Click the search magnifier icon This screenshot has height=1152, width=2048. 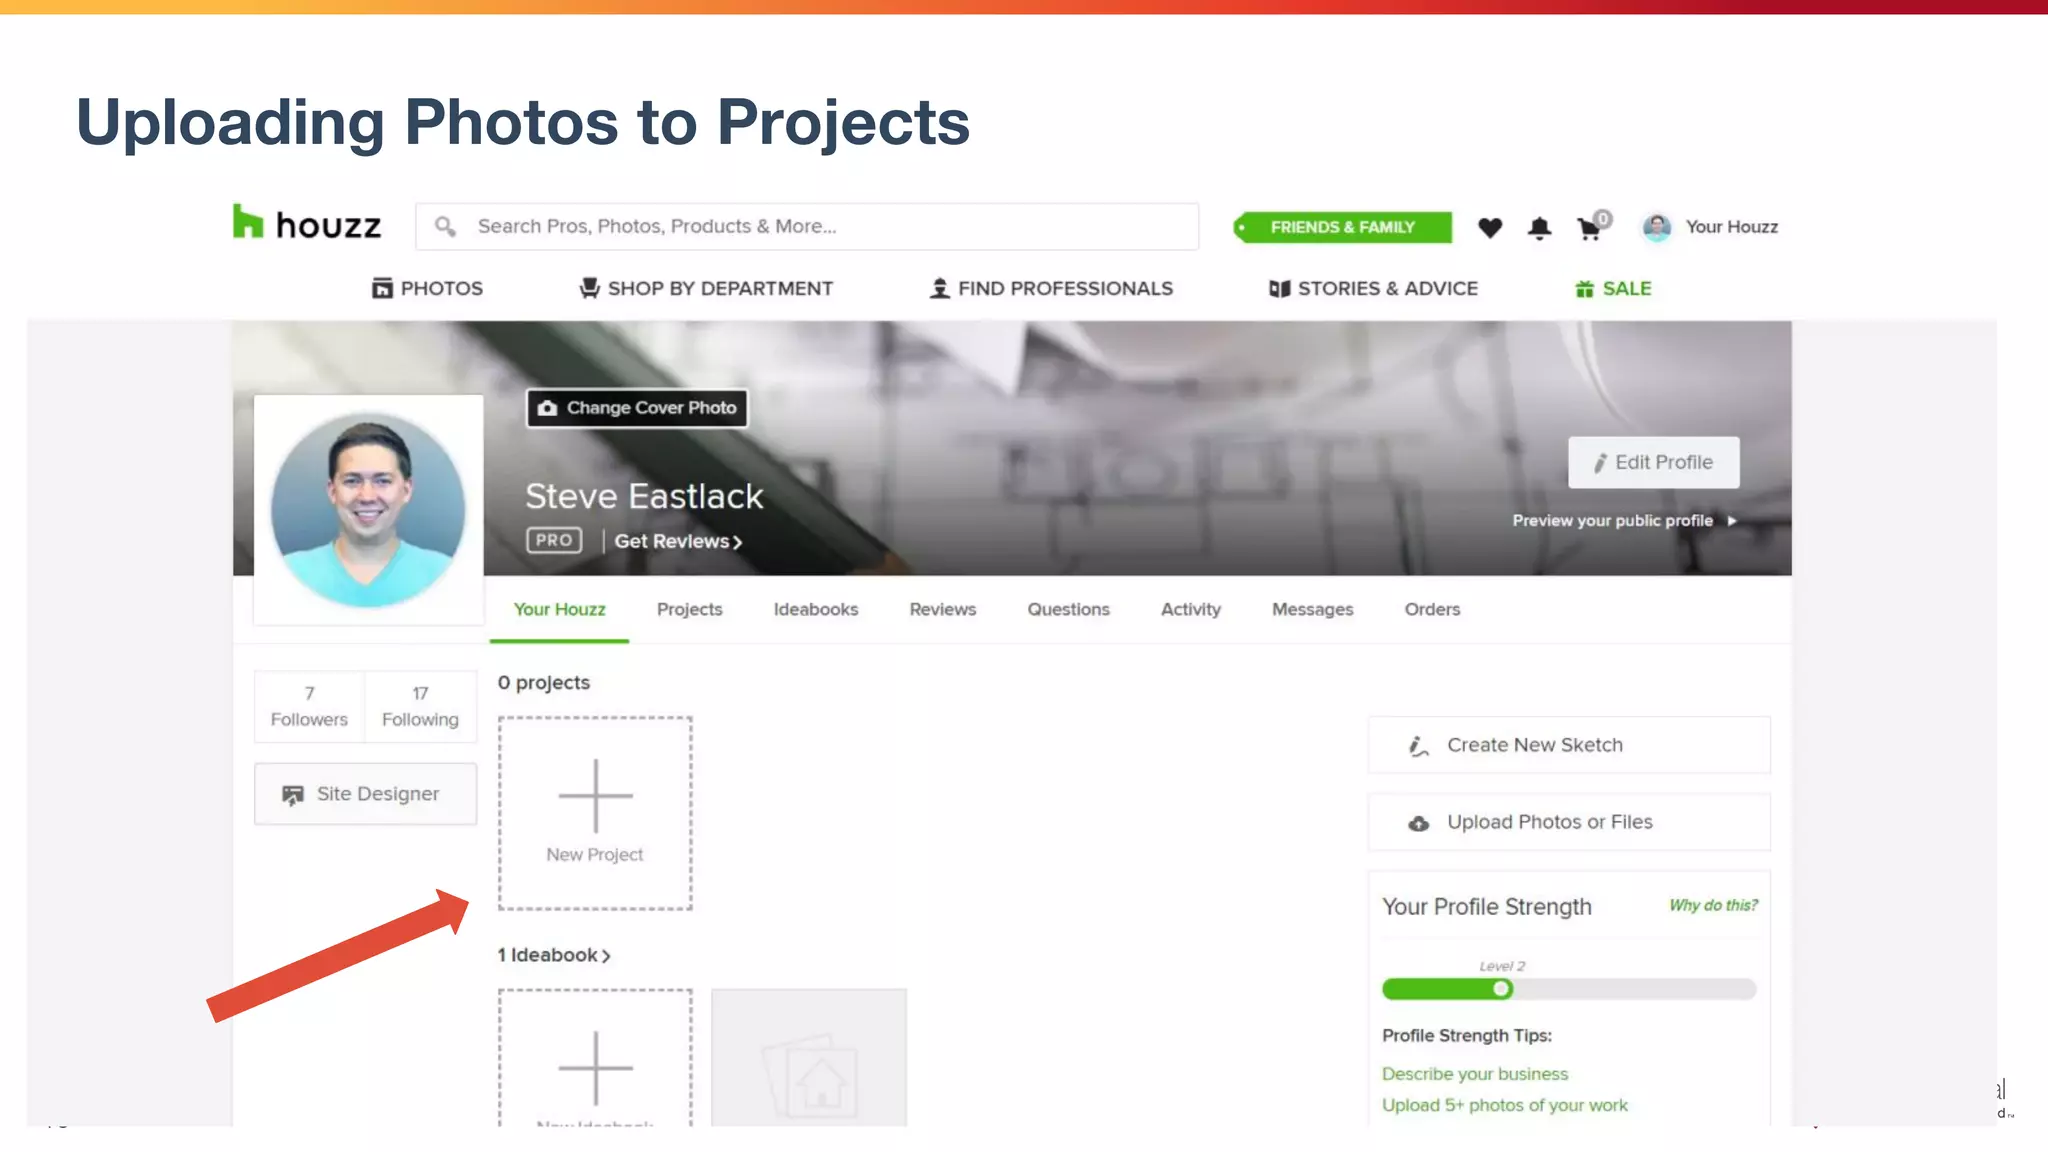pos(445,227)
